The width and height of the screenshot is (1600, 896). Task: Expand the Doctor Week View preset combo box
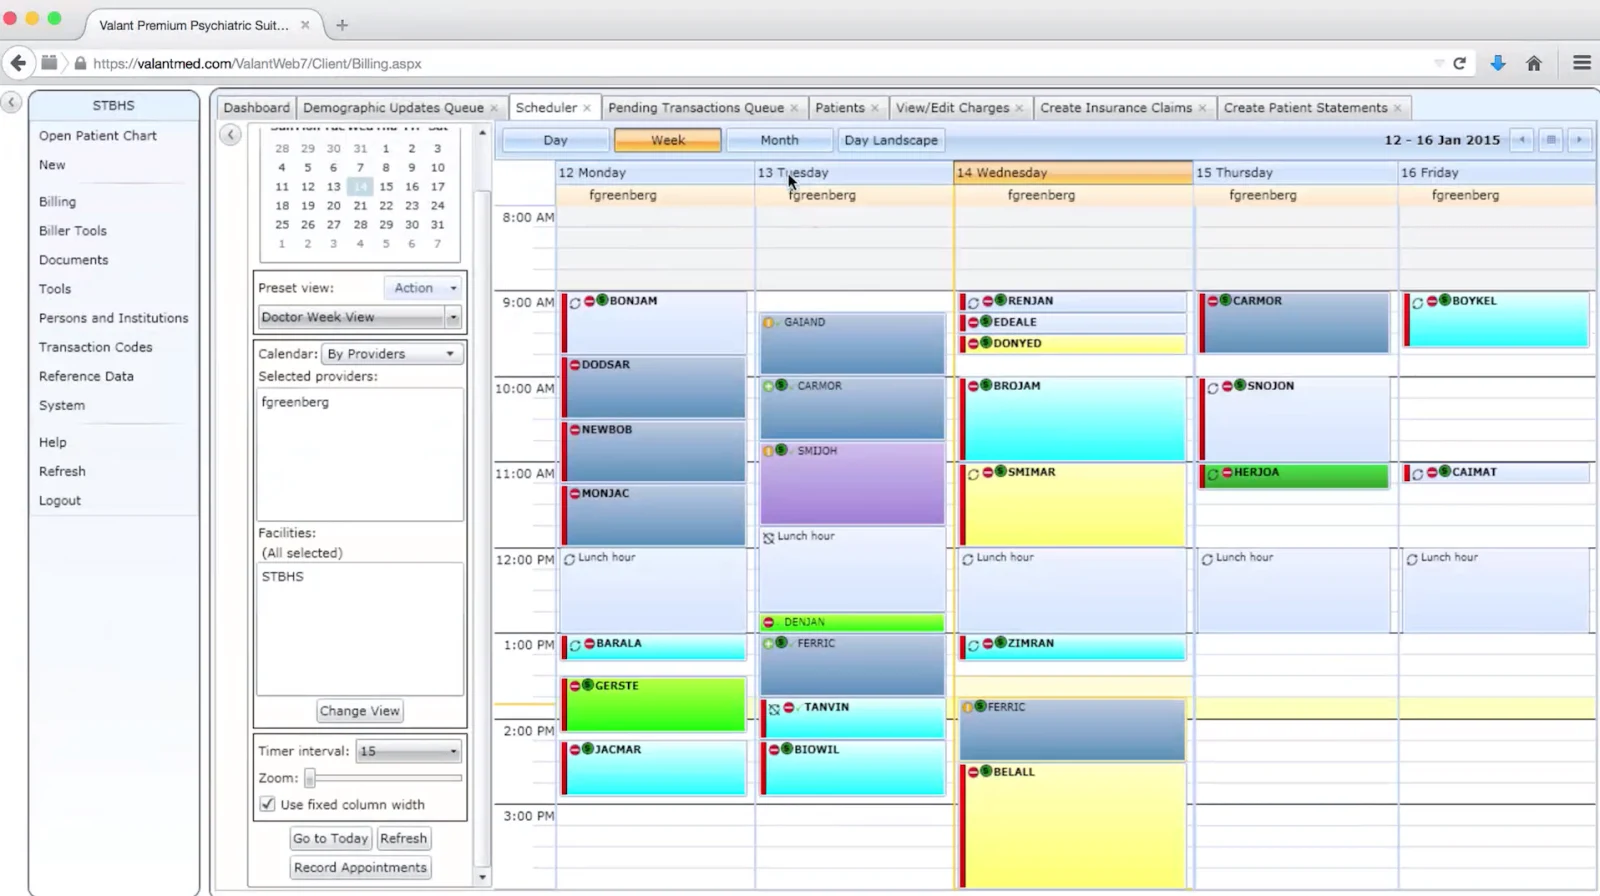(453, 317)
